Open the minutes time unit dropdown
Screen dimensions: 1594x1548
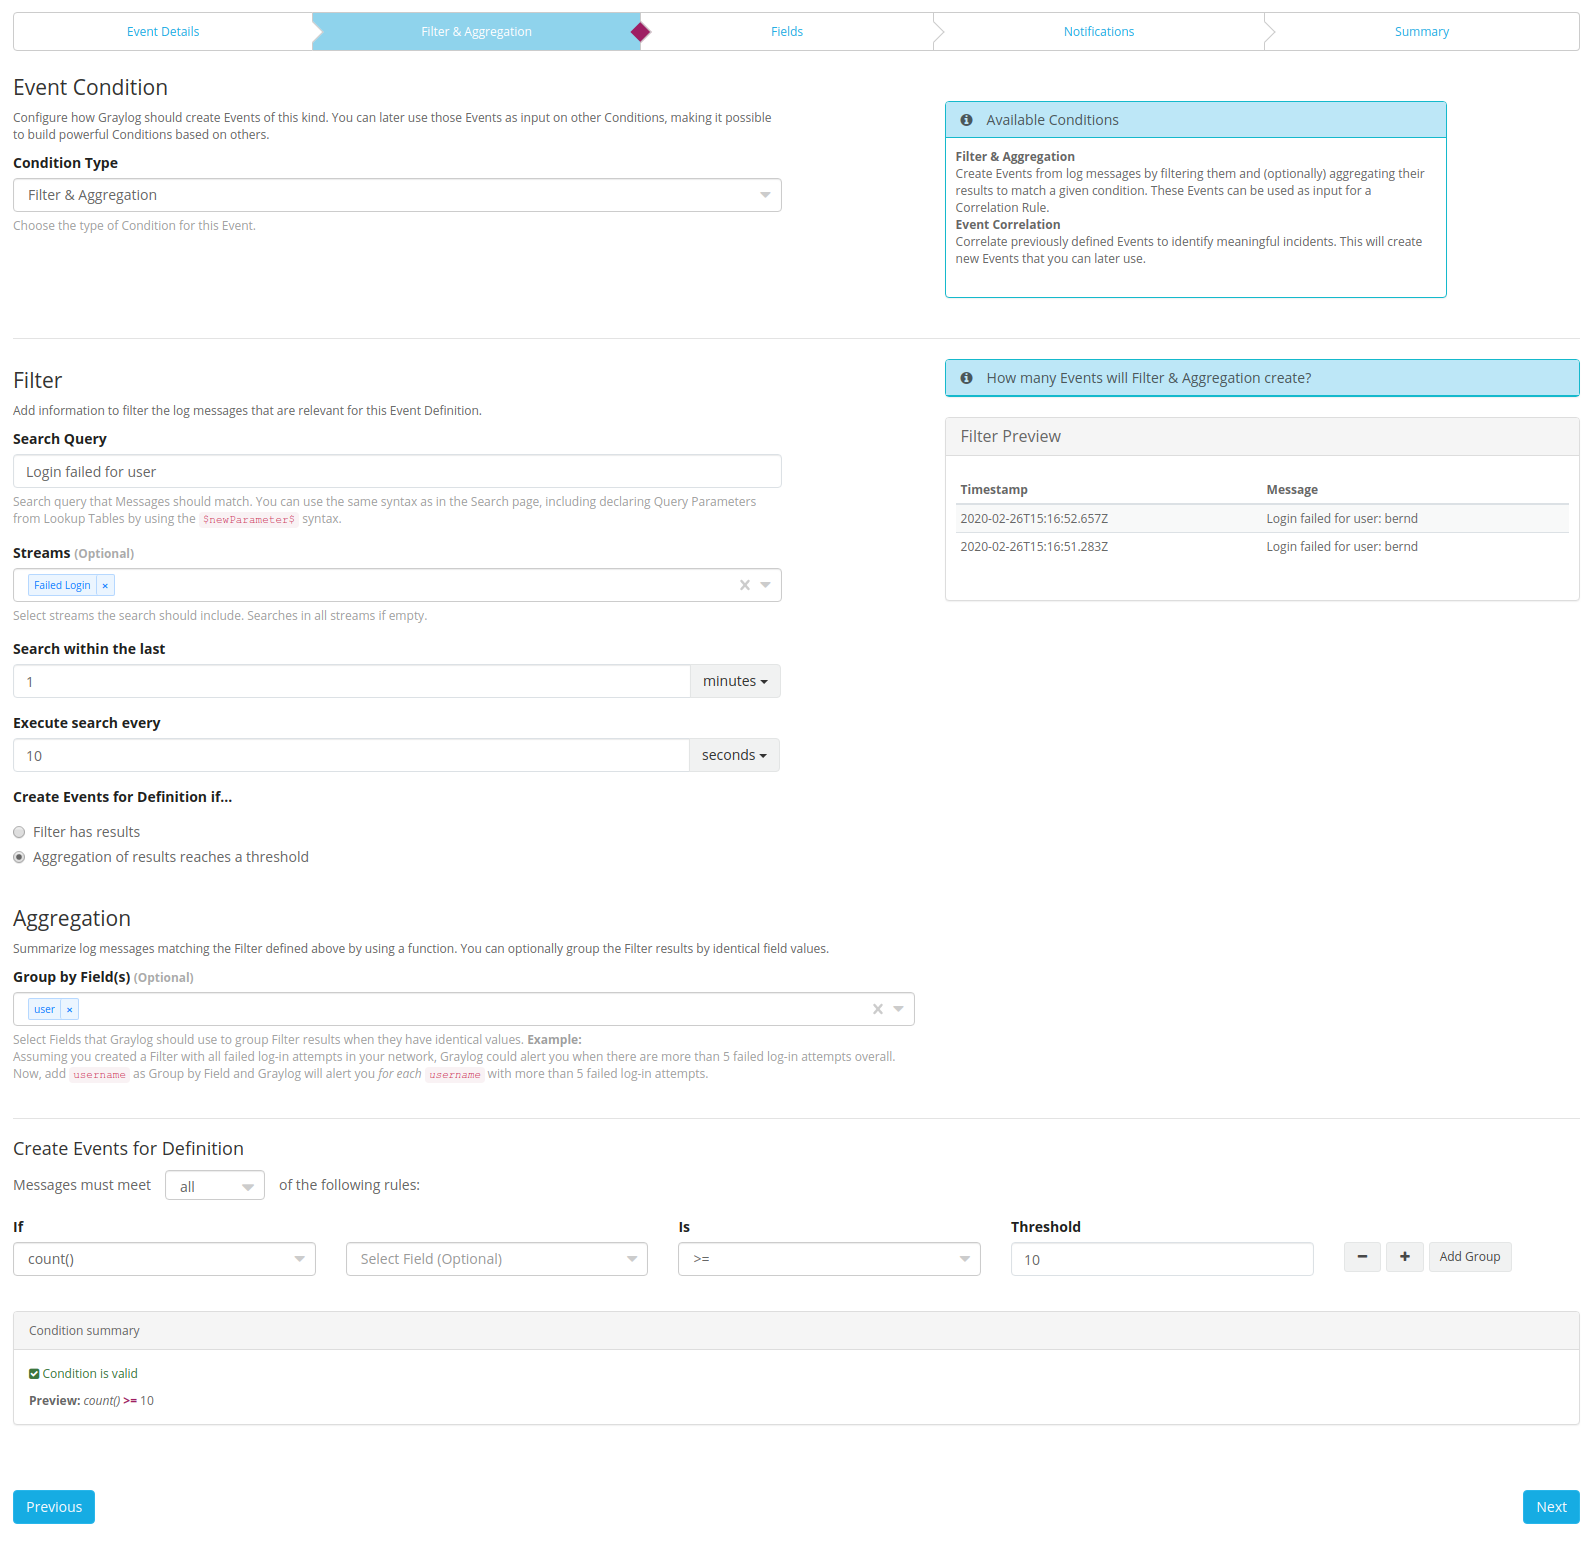point(734,681)
